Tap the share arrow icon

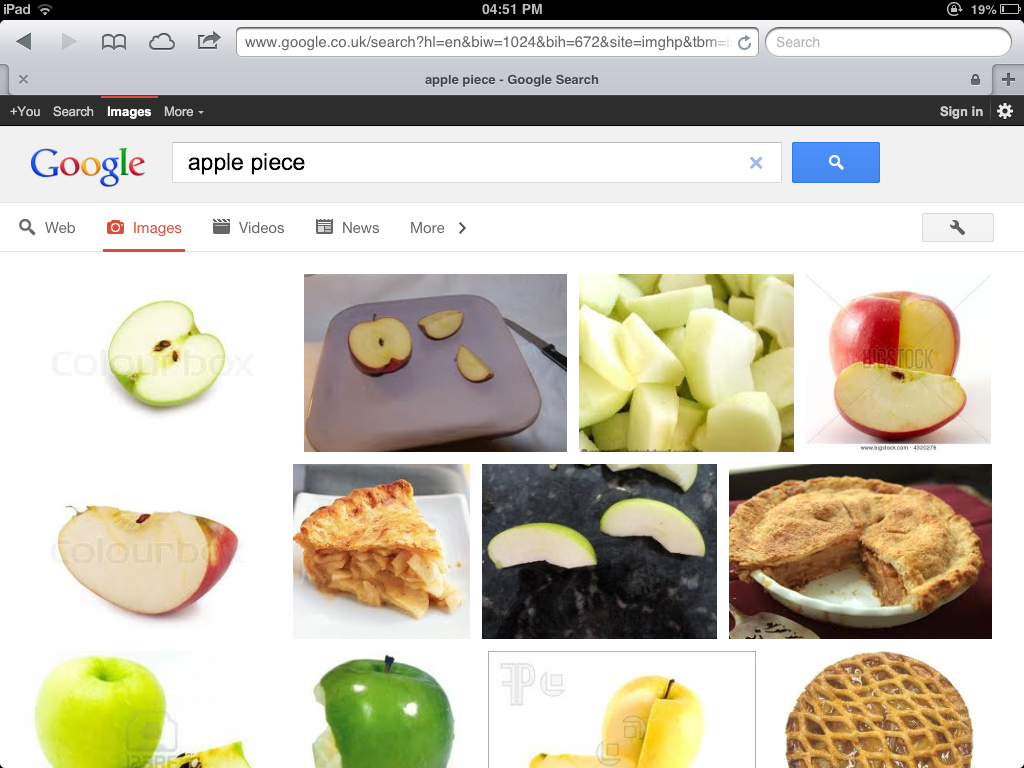[208, 41]
